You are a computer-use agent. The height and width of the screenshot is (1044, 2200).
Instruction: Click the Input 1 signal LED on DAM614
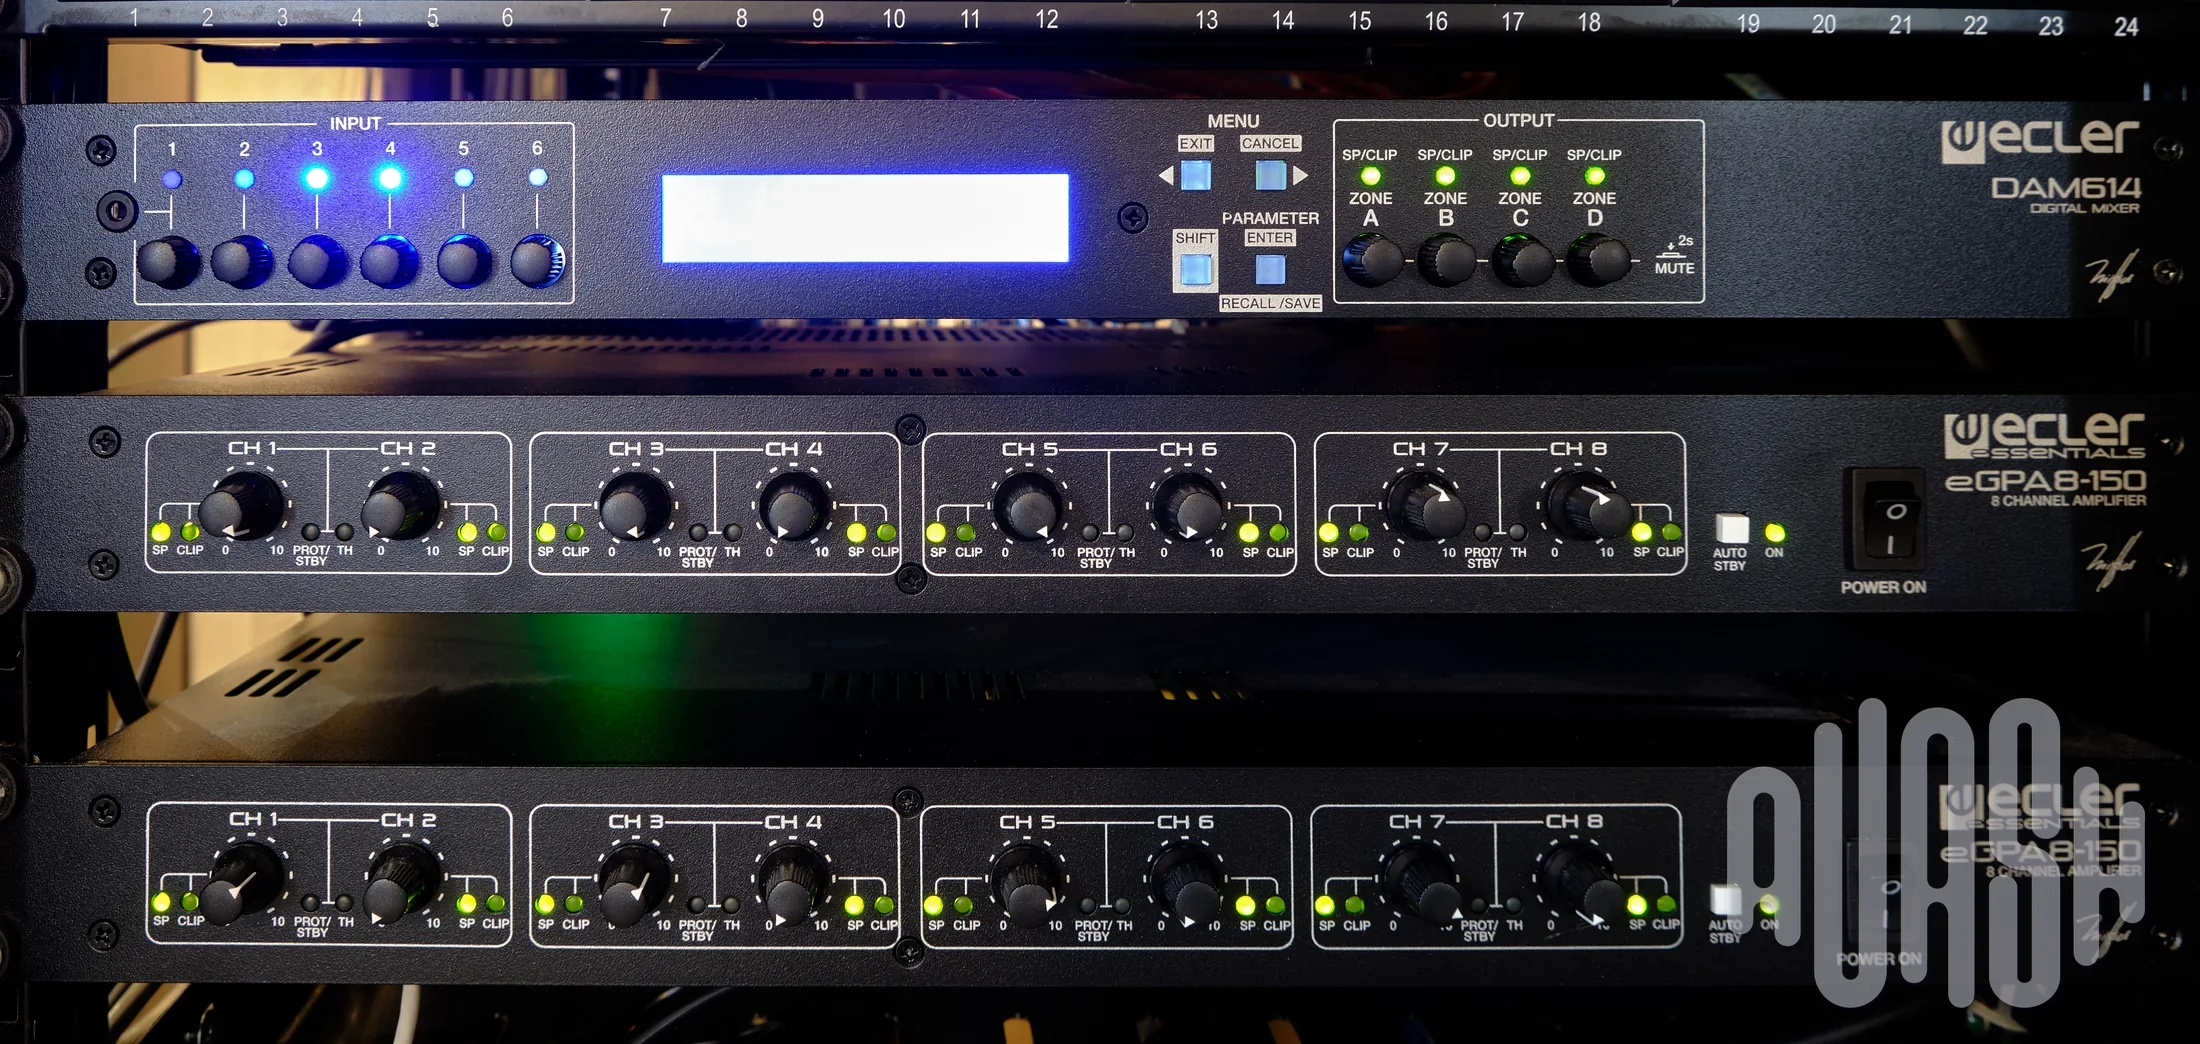click(x=172, y=180)
